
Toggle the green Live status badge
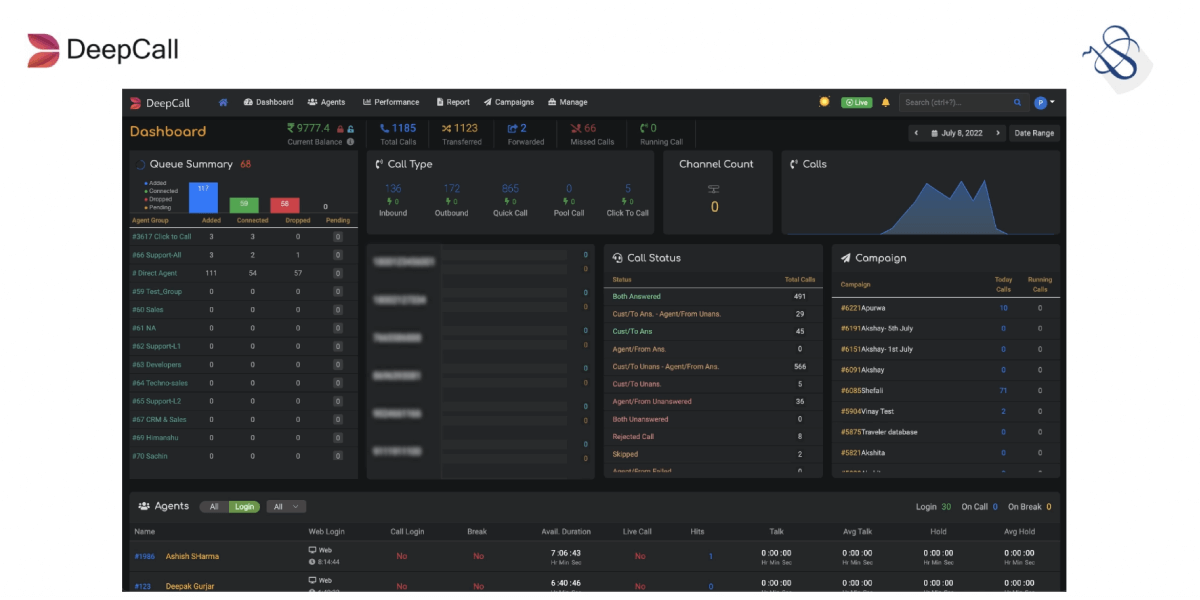tap(856, 102)
